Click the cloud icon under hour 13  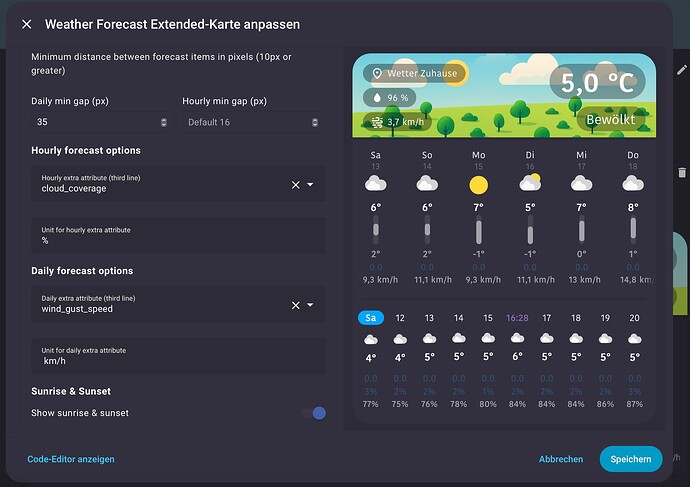click(x=429, y=338)
